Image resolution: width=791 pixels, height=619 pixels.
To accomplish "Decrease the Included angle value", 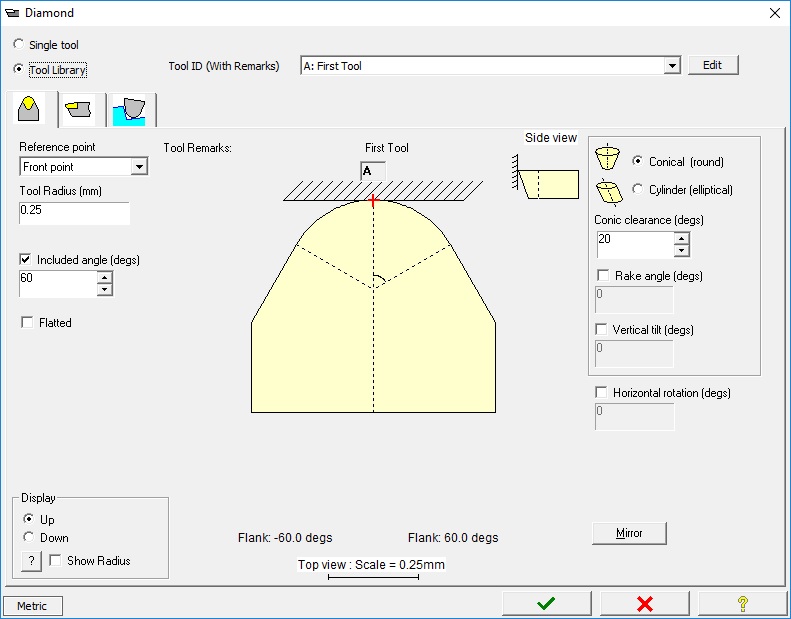I will (x=104, y=290).
